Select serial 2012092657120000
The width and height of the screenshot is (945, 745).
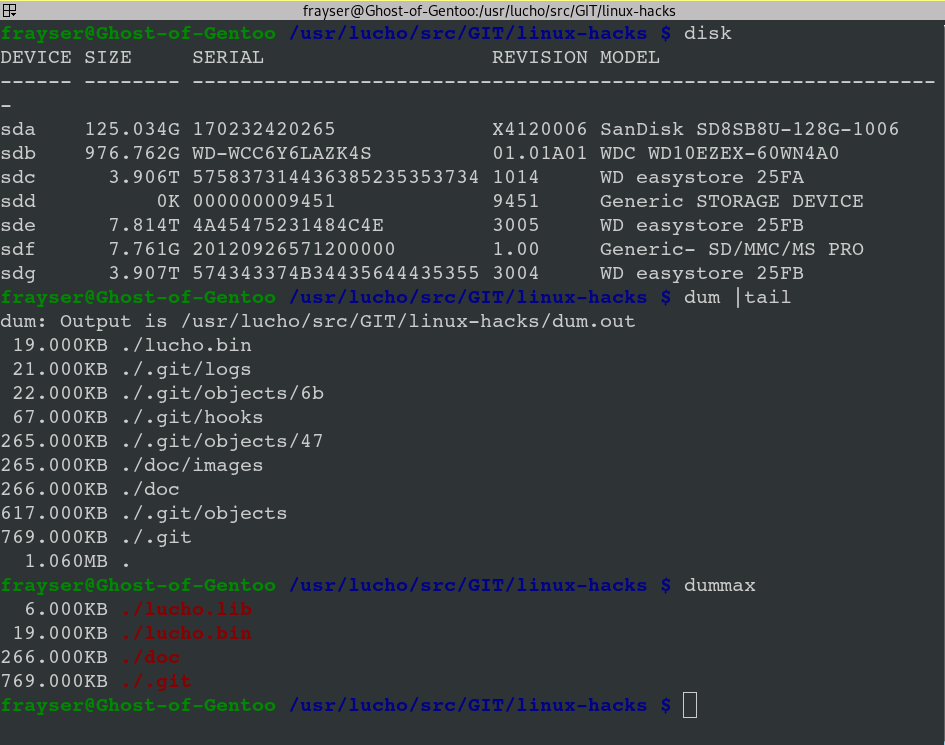294,249
